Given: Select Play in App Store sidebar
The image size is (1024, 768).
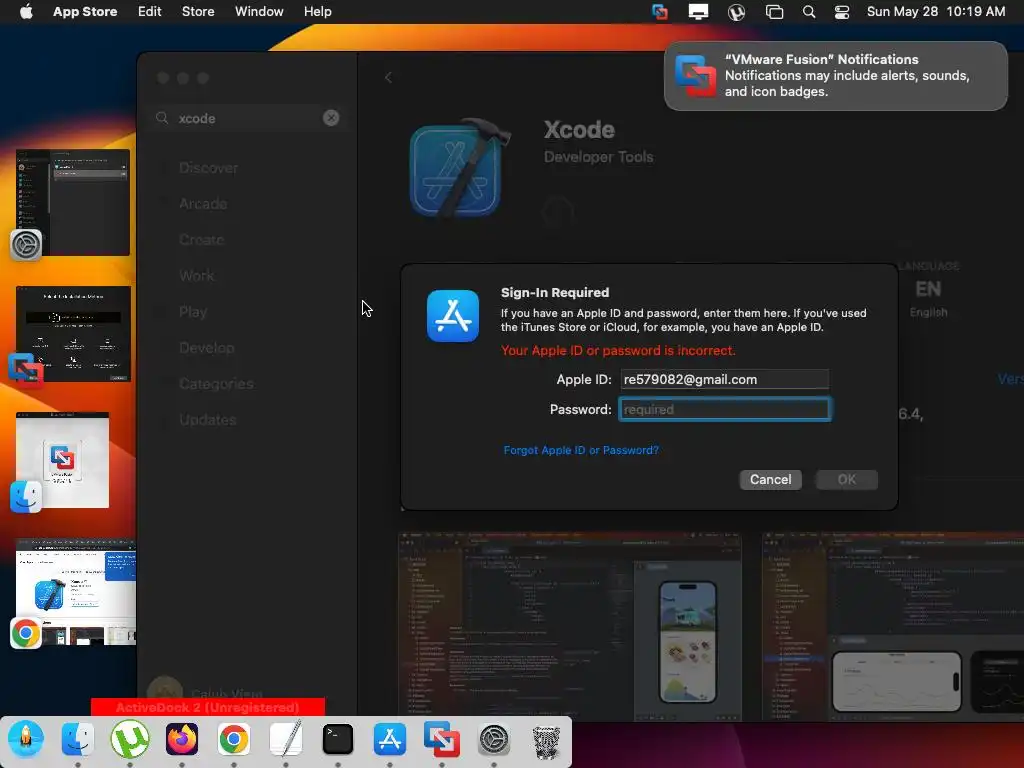Looking at the screenshot, I should (193, 312).
